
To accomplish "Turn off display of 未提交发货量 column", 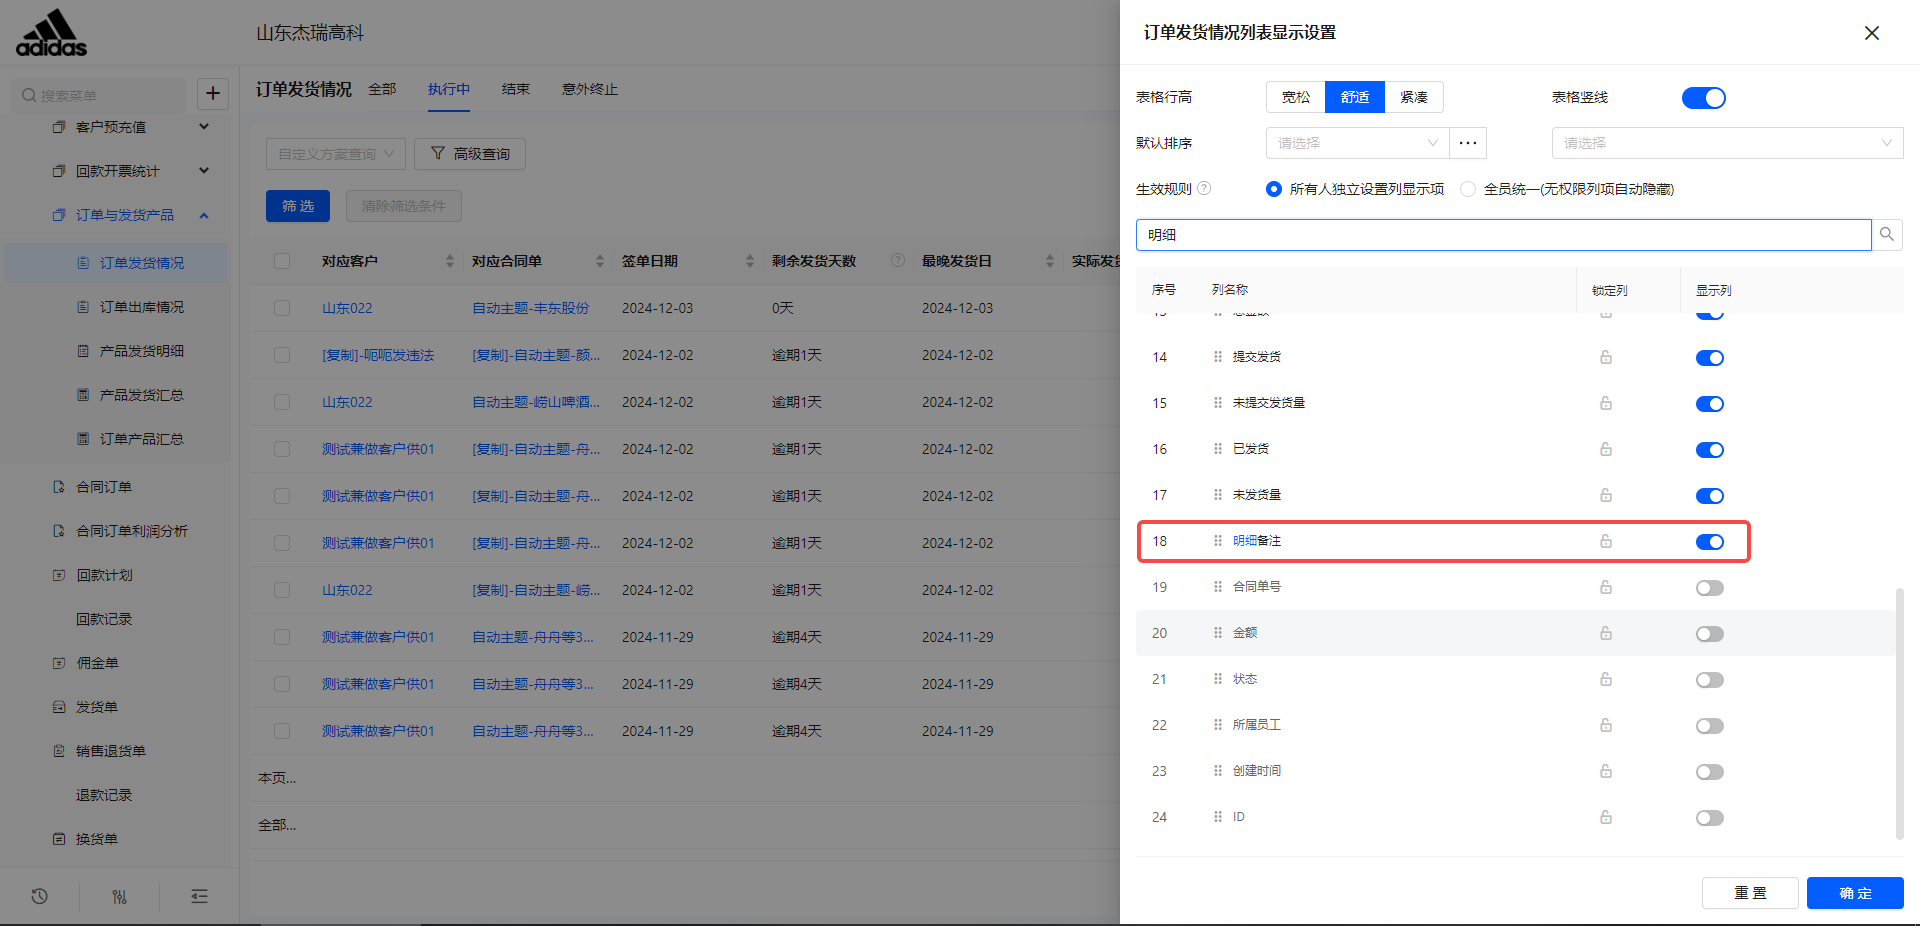I will click(1710, 404).
